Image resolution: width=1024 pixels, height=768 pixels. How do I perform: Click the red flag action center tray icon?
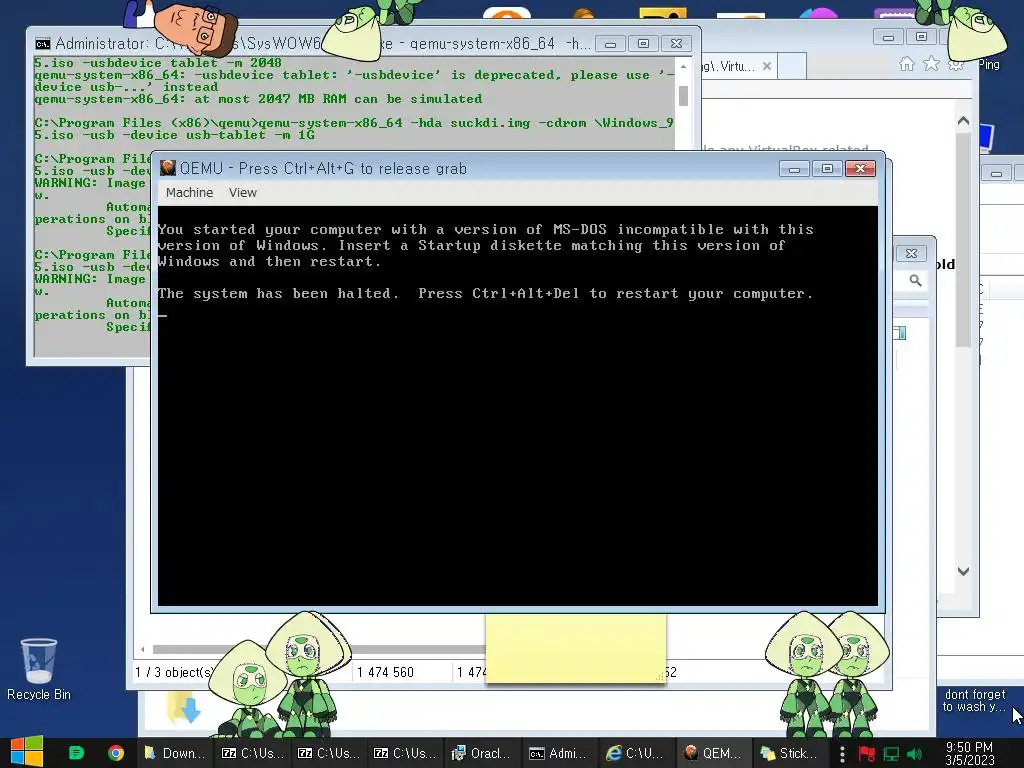point(867,754)
